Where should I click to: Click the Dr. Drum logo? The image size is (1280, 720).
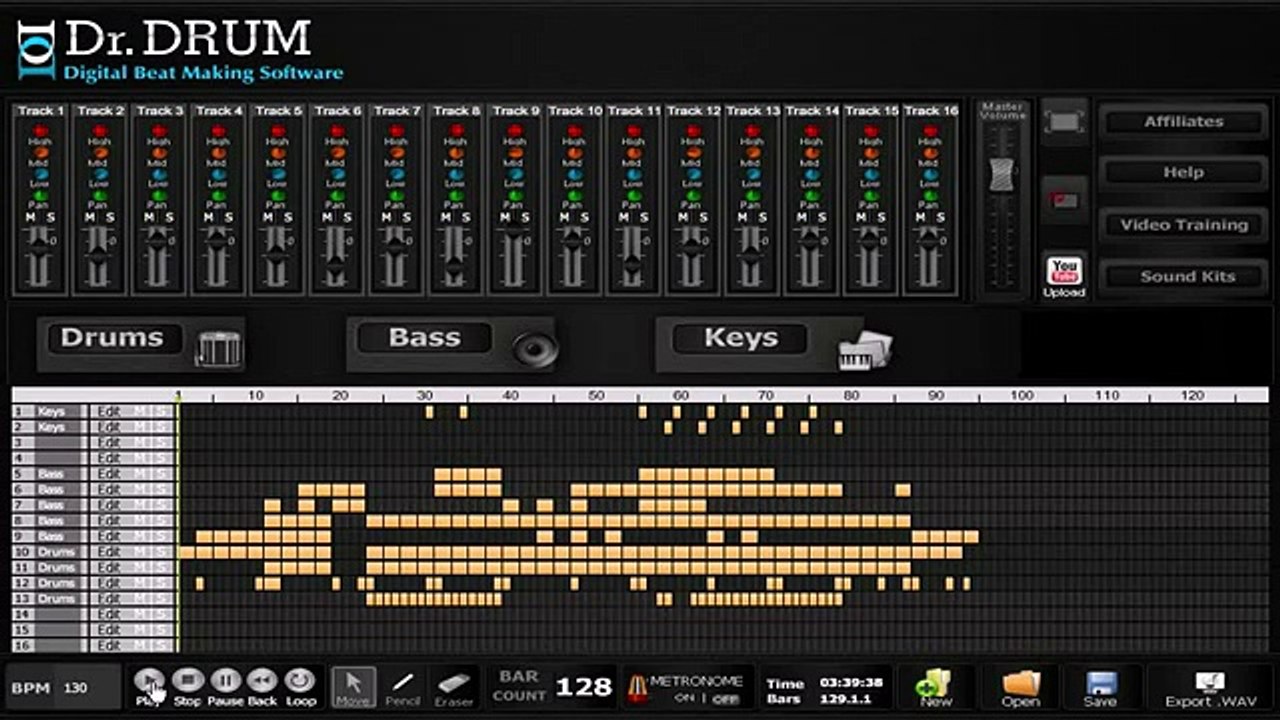[x=180, y=50]
